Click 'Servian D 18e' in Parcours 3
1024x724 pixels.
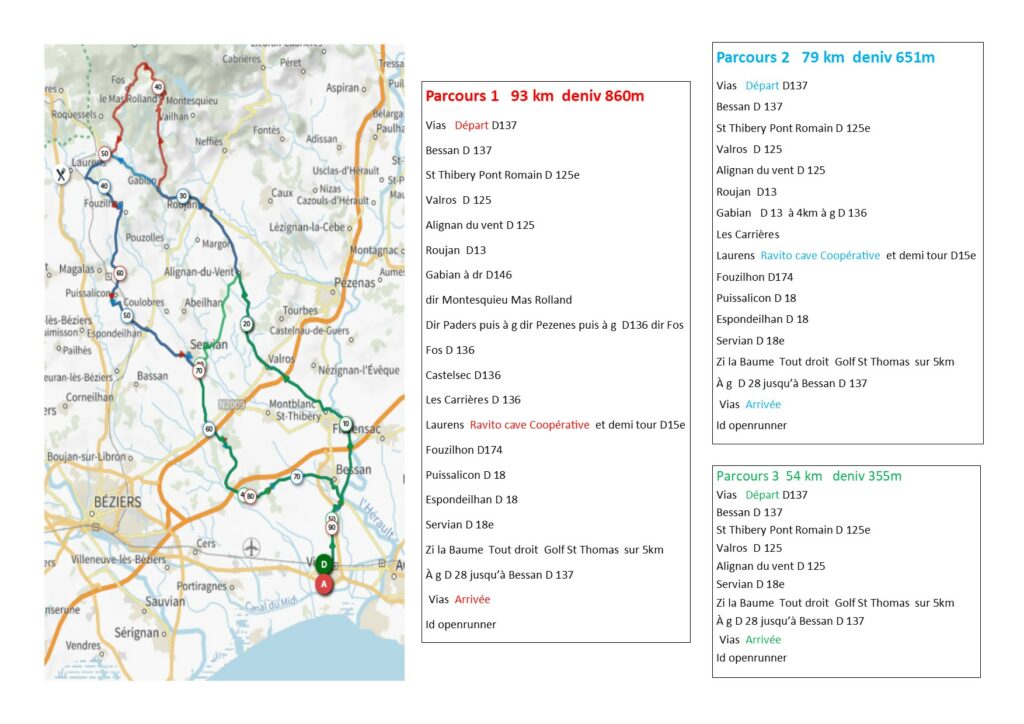pyautogui.click(x=750, y=584)
